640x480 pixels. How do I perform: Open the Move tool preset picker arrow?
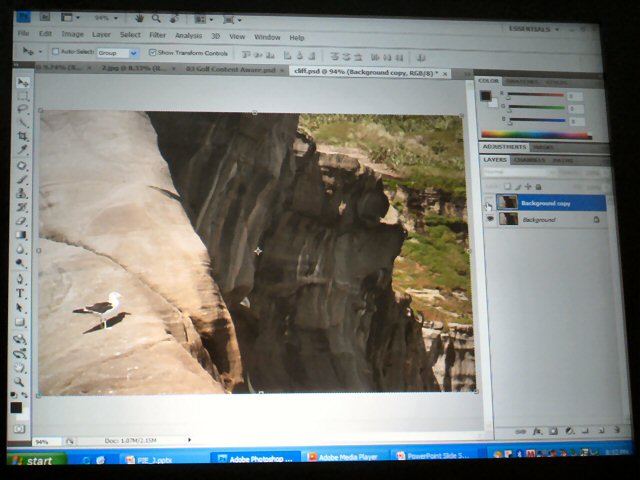coord(40,52)
